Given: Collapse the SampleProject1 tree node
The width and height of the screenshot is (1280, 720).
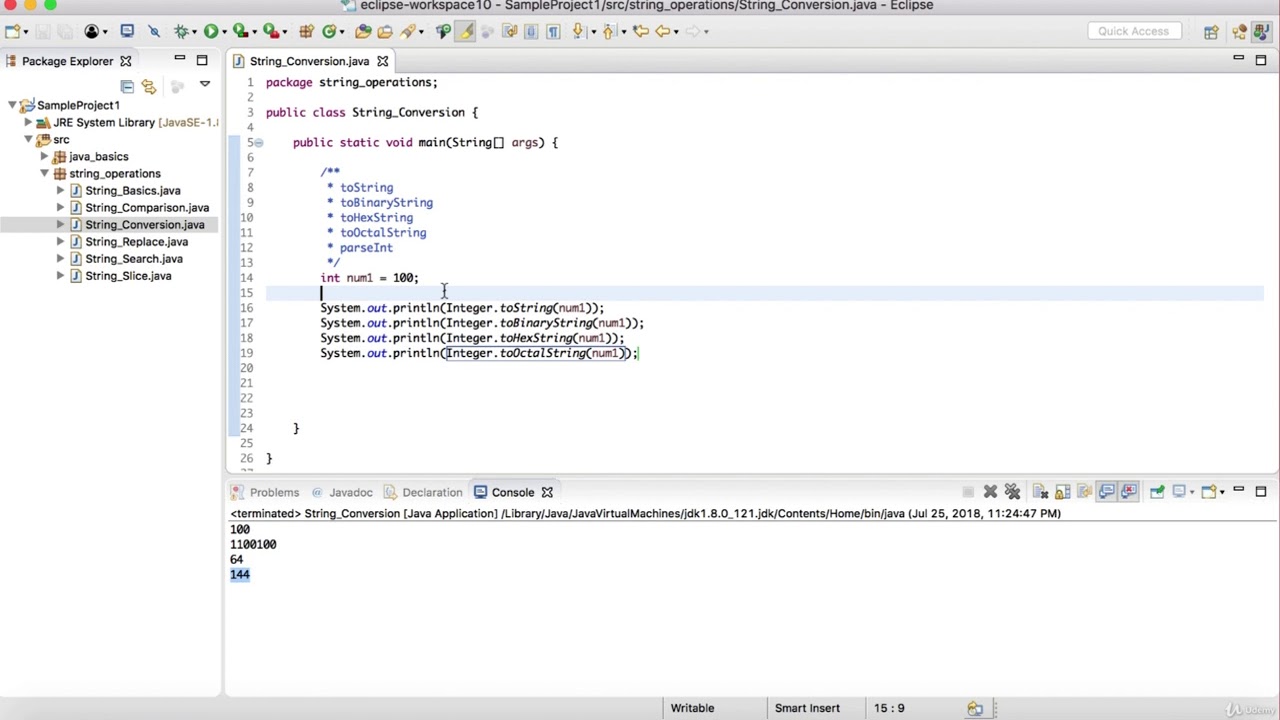Looking at the screenshot, I should click(x=12, y=105).
